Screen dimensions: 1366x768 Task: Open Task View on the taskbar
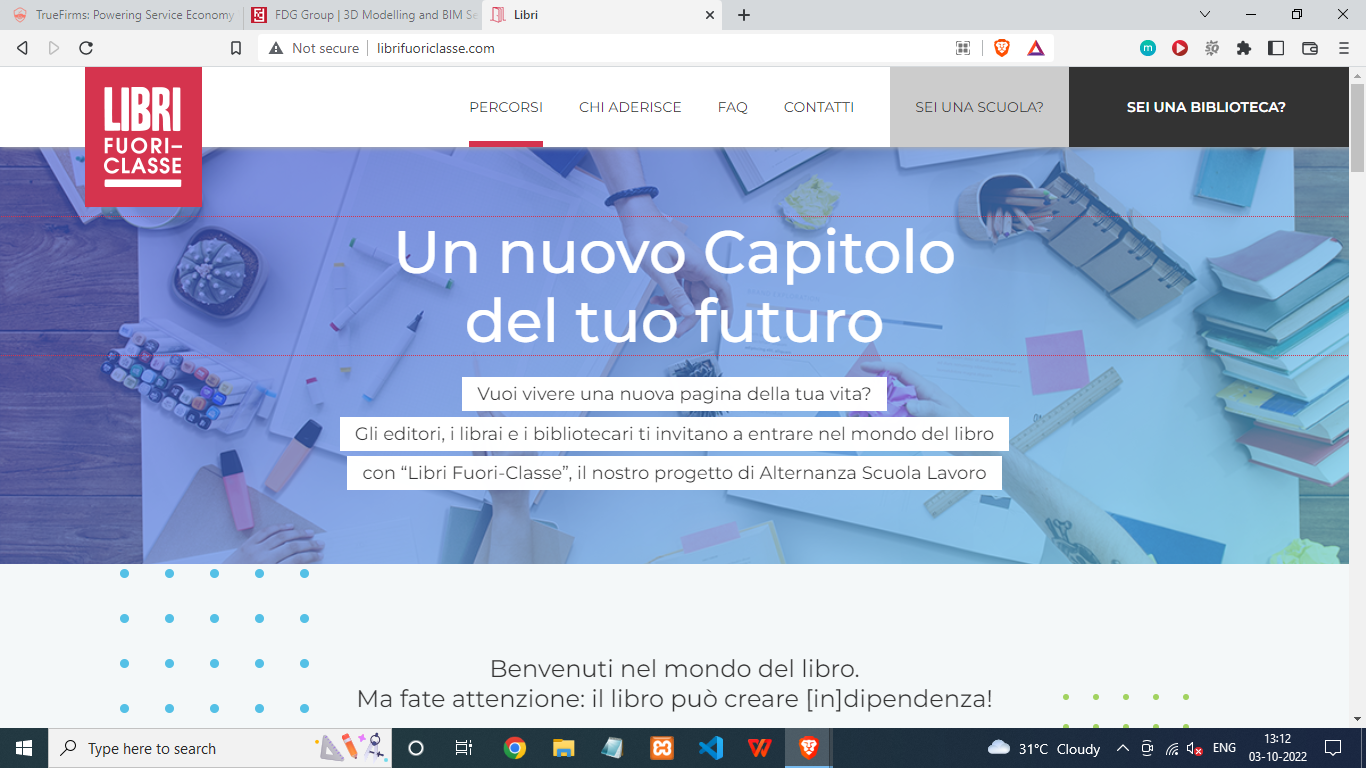464,748
